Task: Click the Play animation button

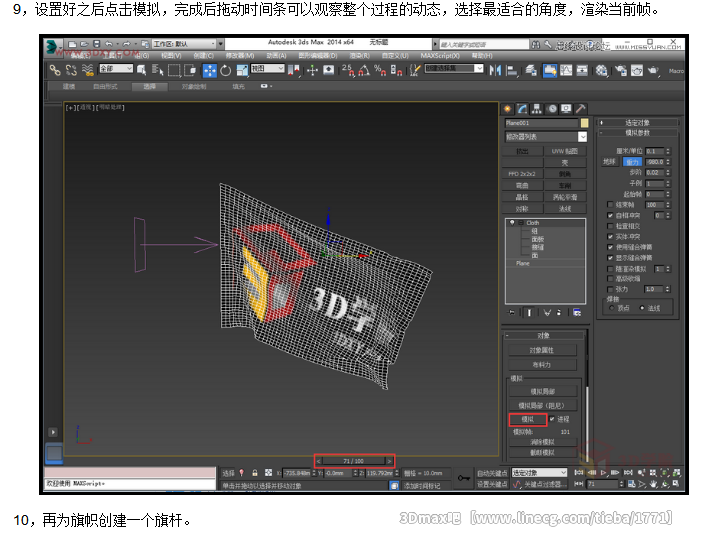Action: (x=603, y=473)
